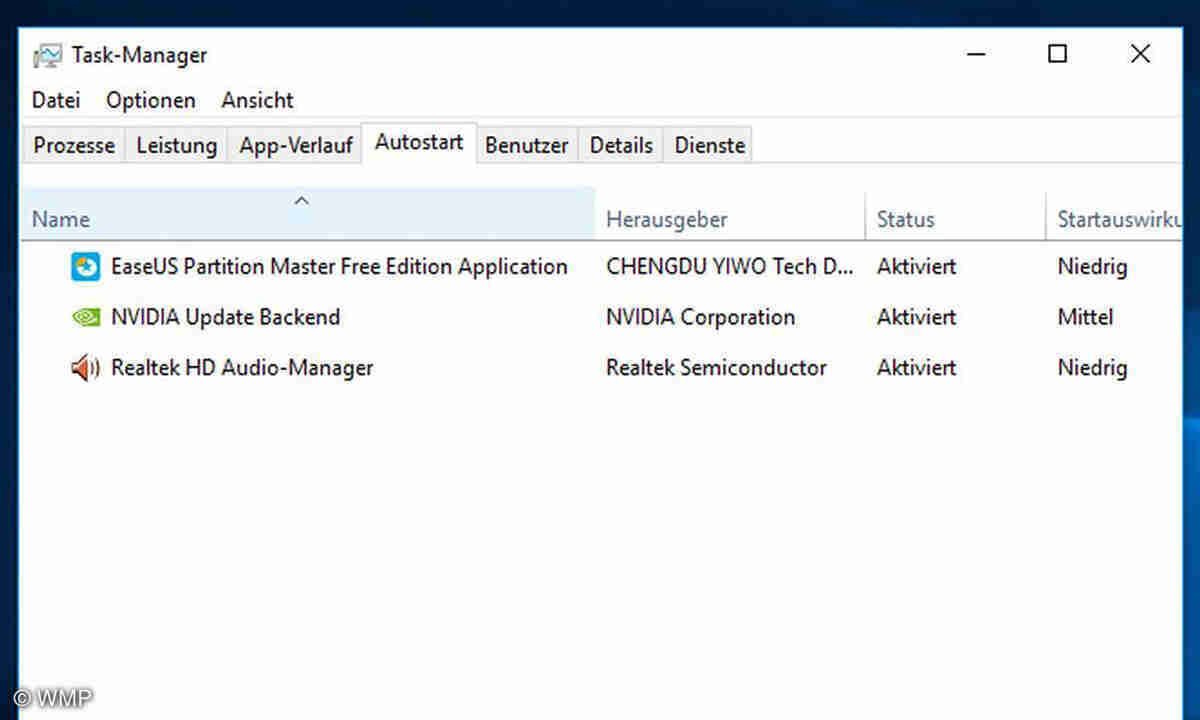The height and width of the screenshot is (720, 1200).
Task: Open the Datei menu
Action: (x=56, y=100)
